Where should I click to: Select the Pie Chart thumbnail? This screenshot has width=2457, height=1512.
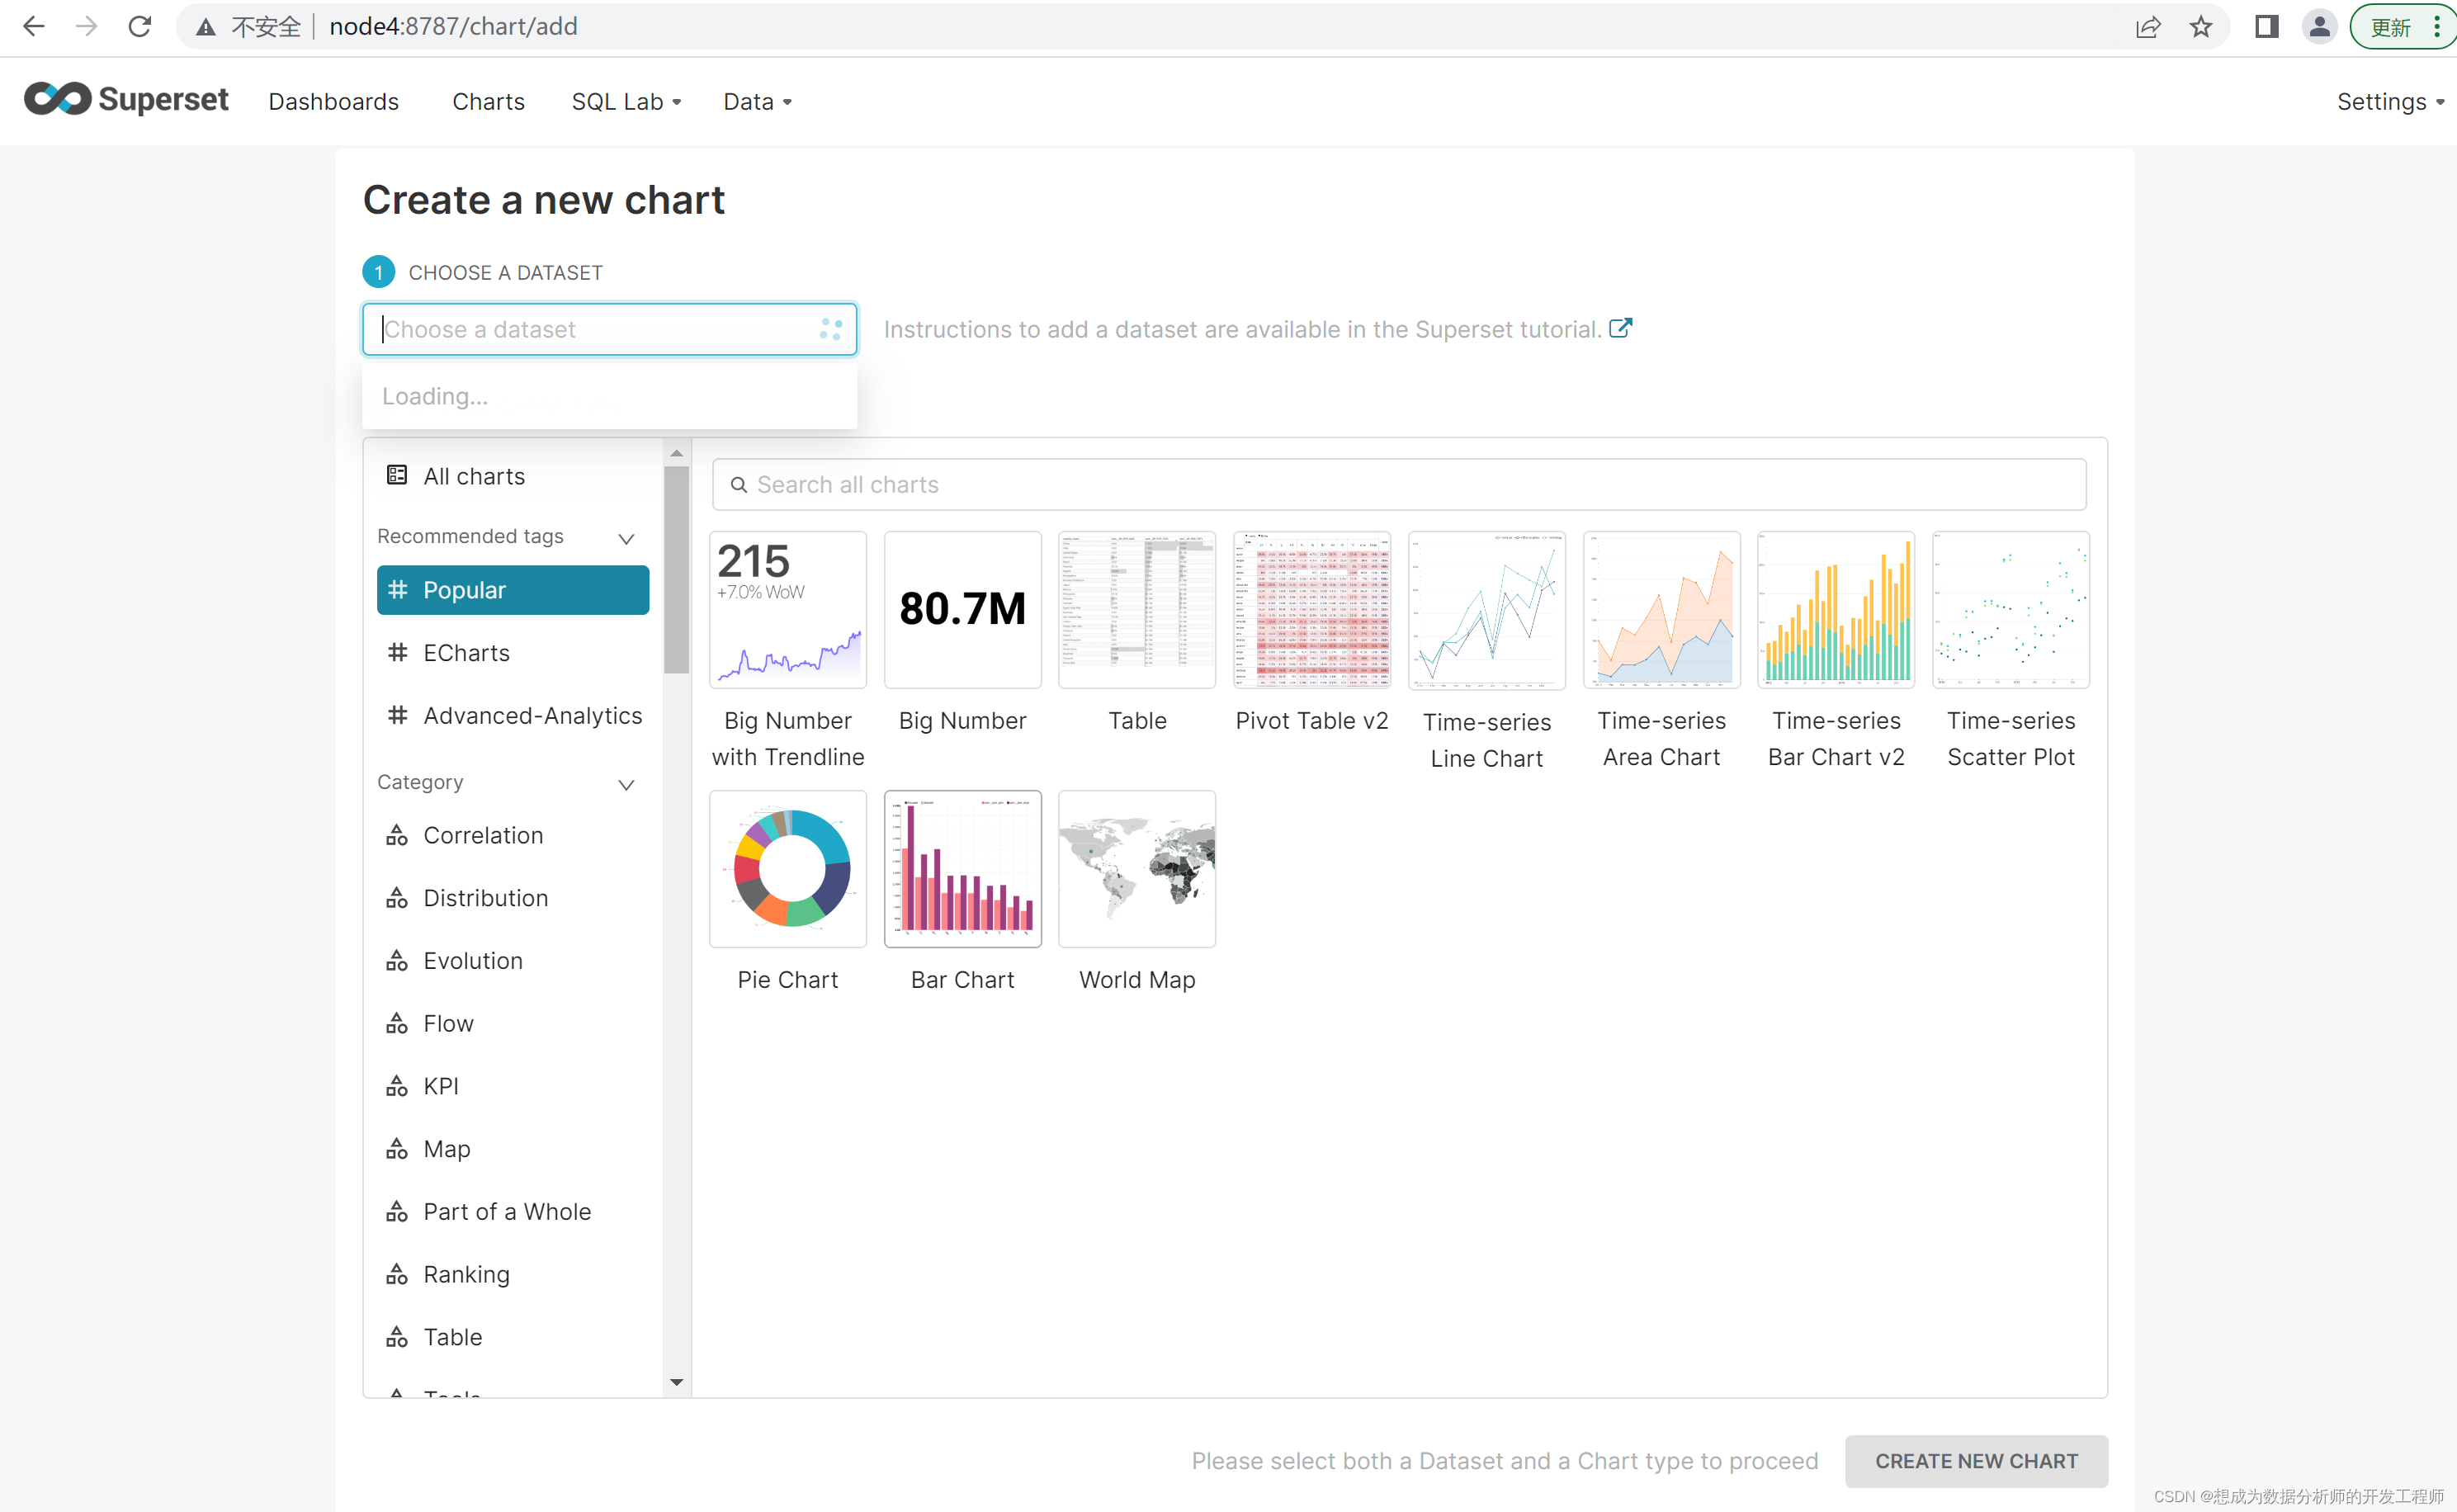tap(787, 869)
